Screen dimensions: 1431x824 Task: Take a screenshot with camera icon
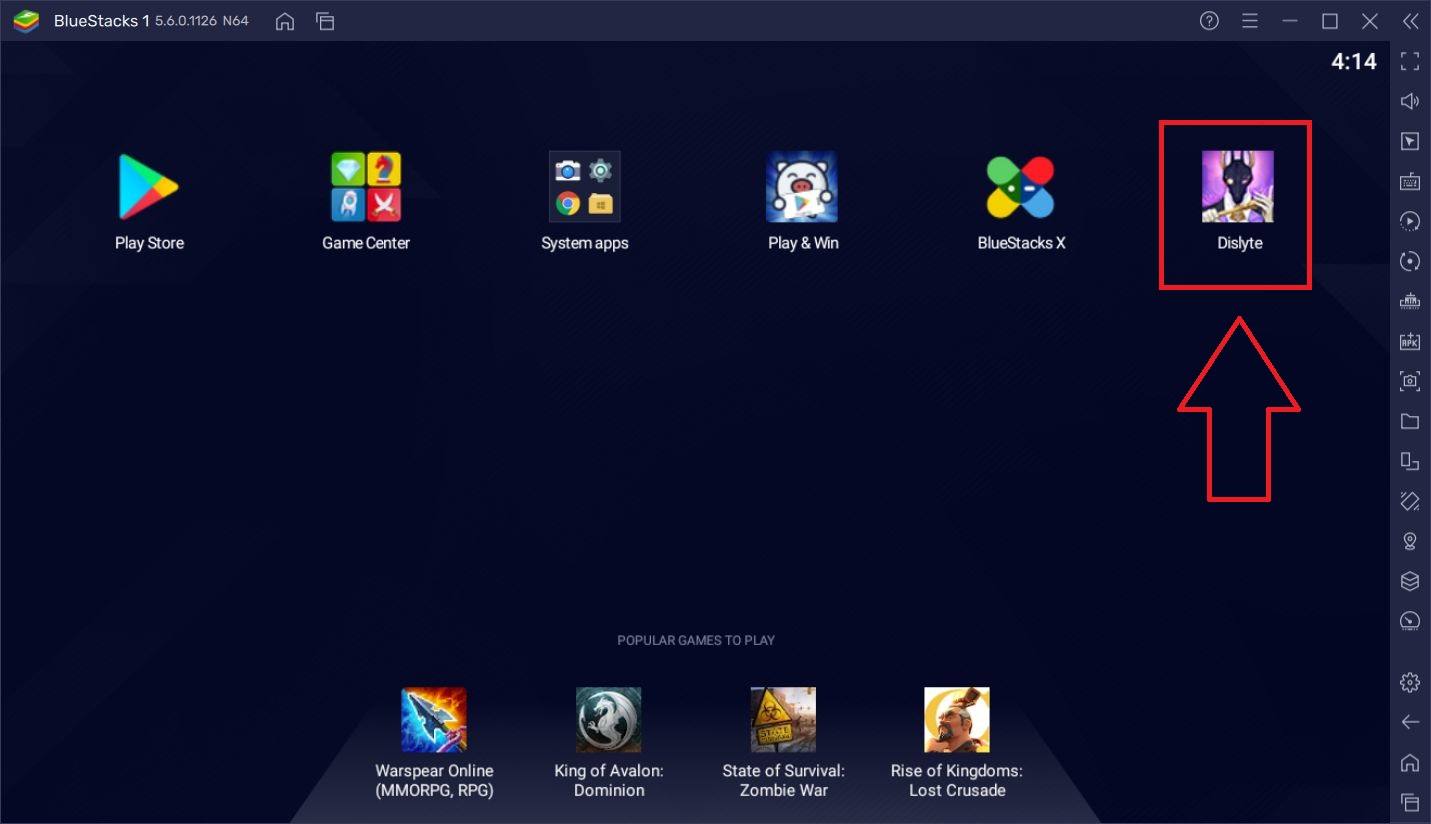click(1410, 381)
